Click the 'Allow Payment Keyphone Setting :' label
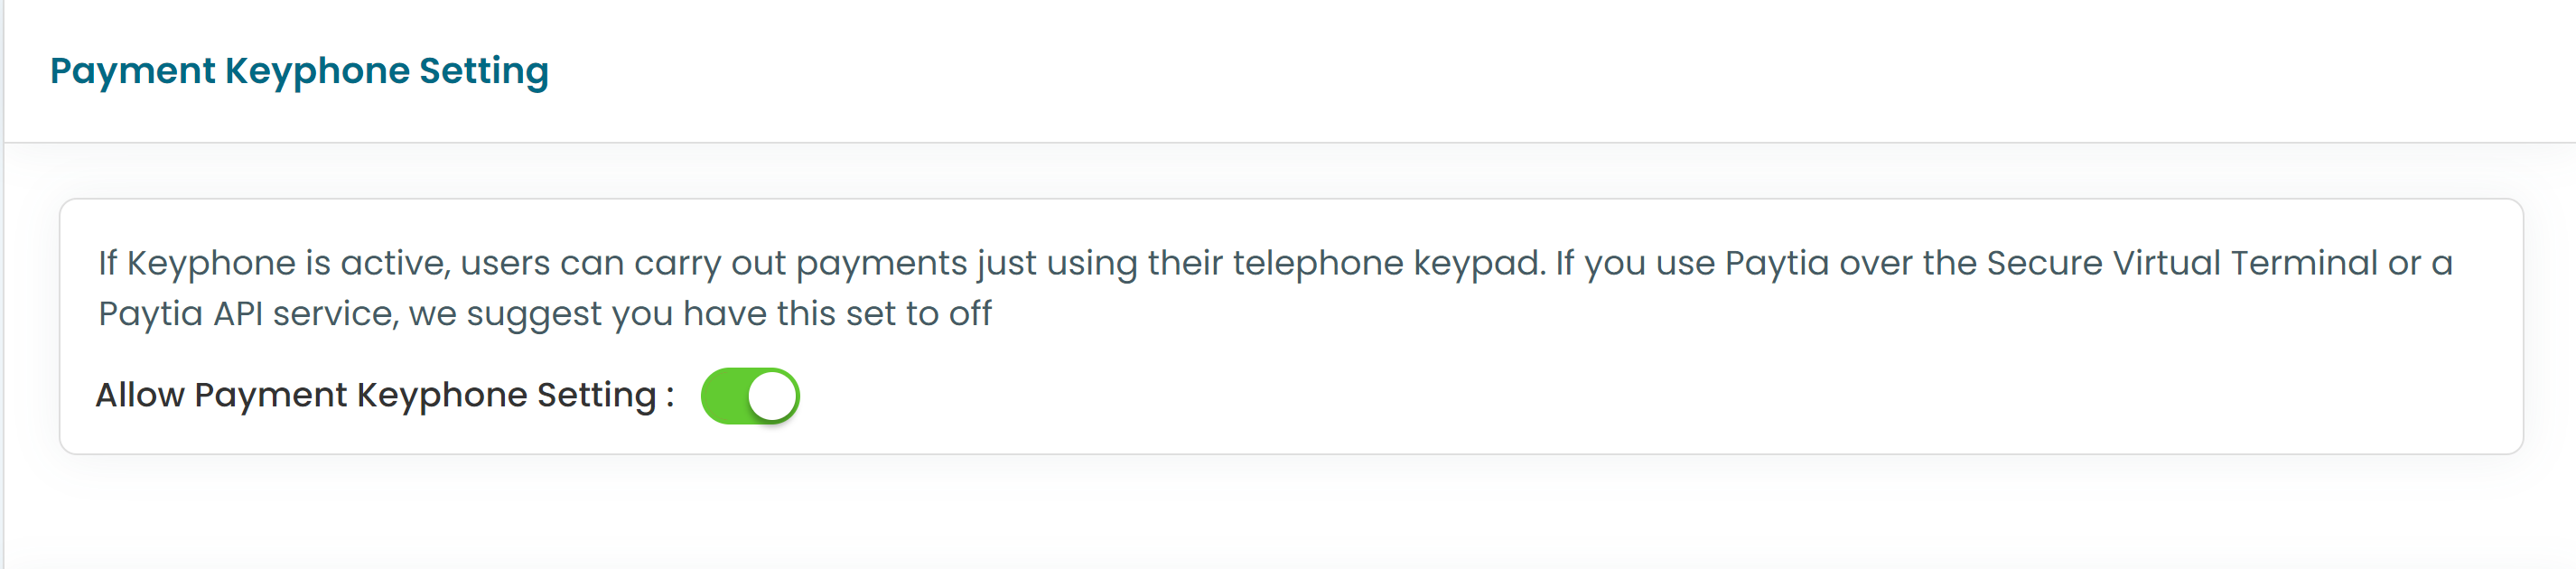 [385, 396]
